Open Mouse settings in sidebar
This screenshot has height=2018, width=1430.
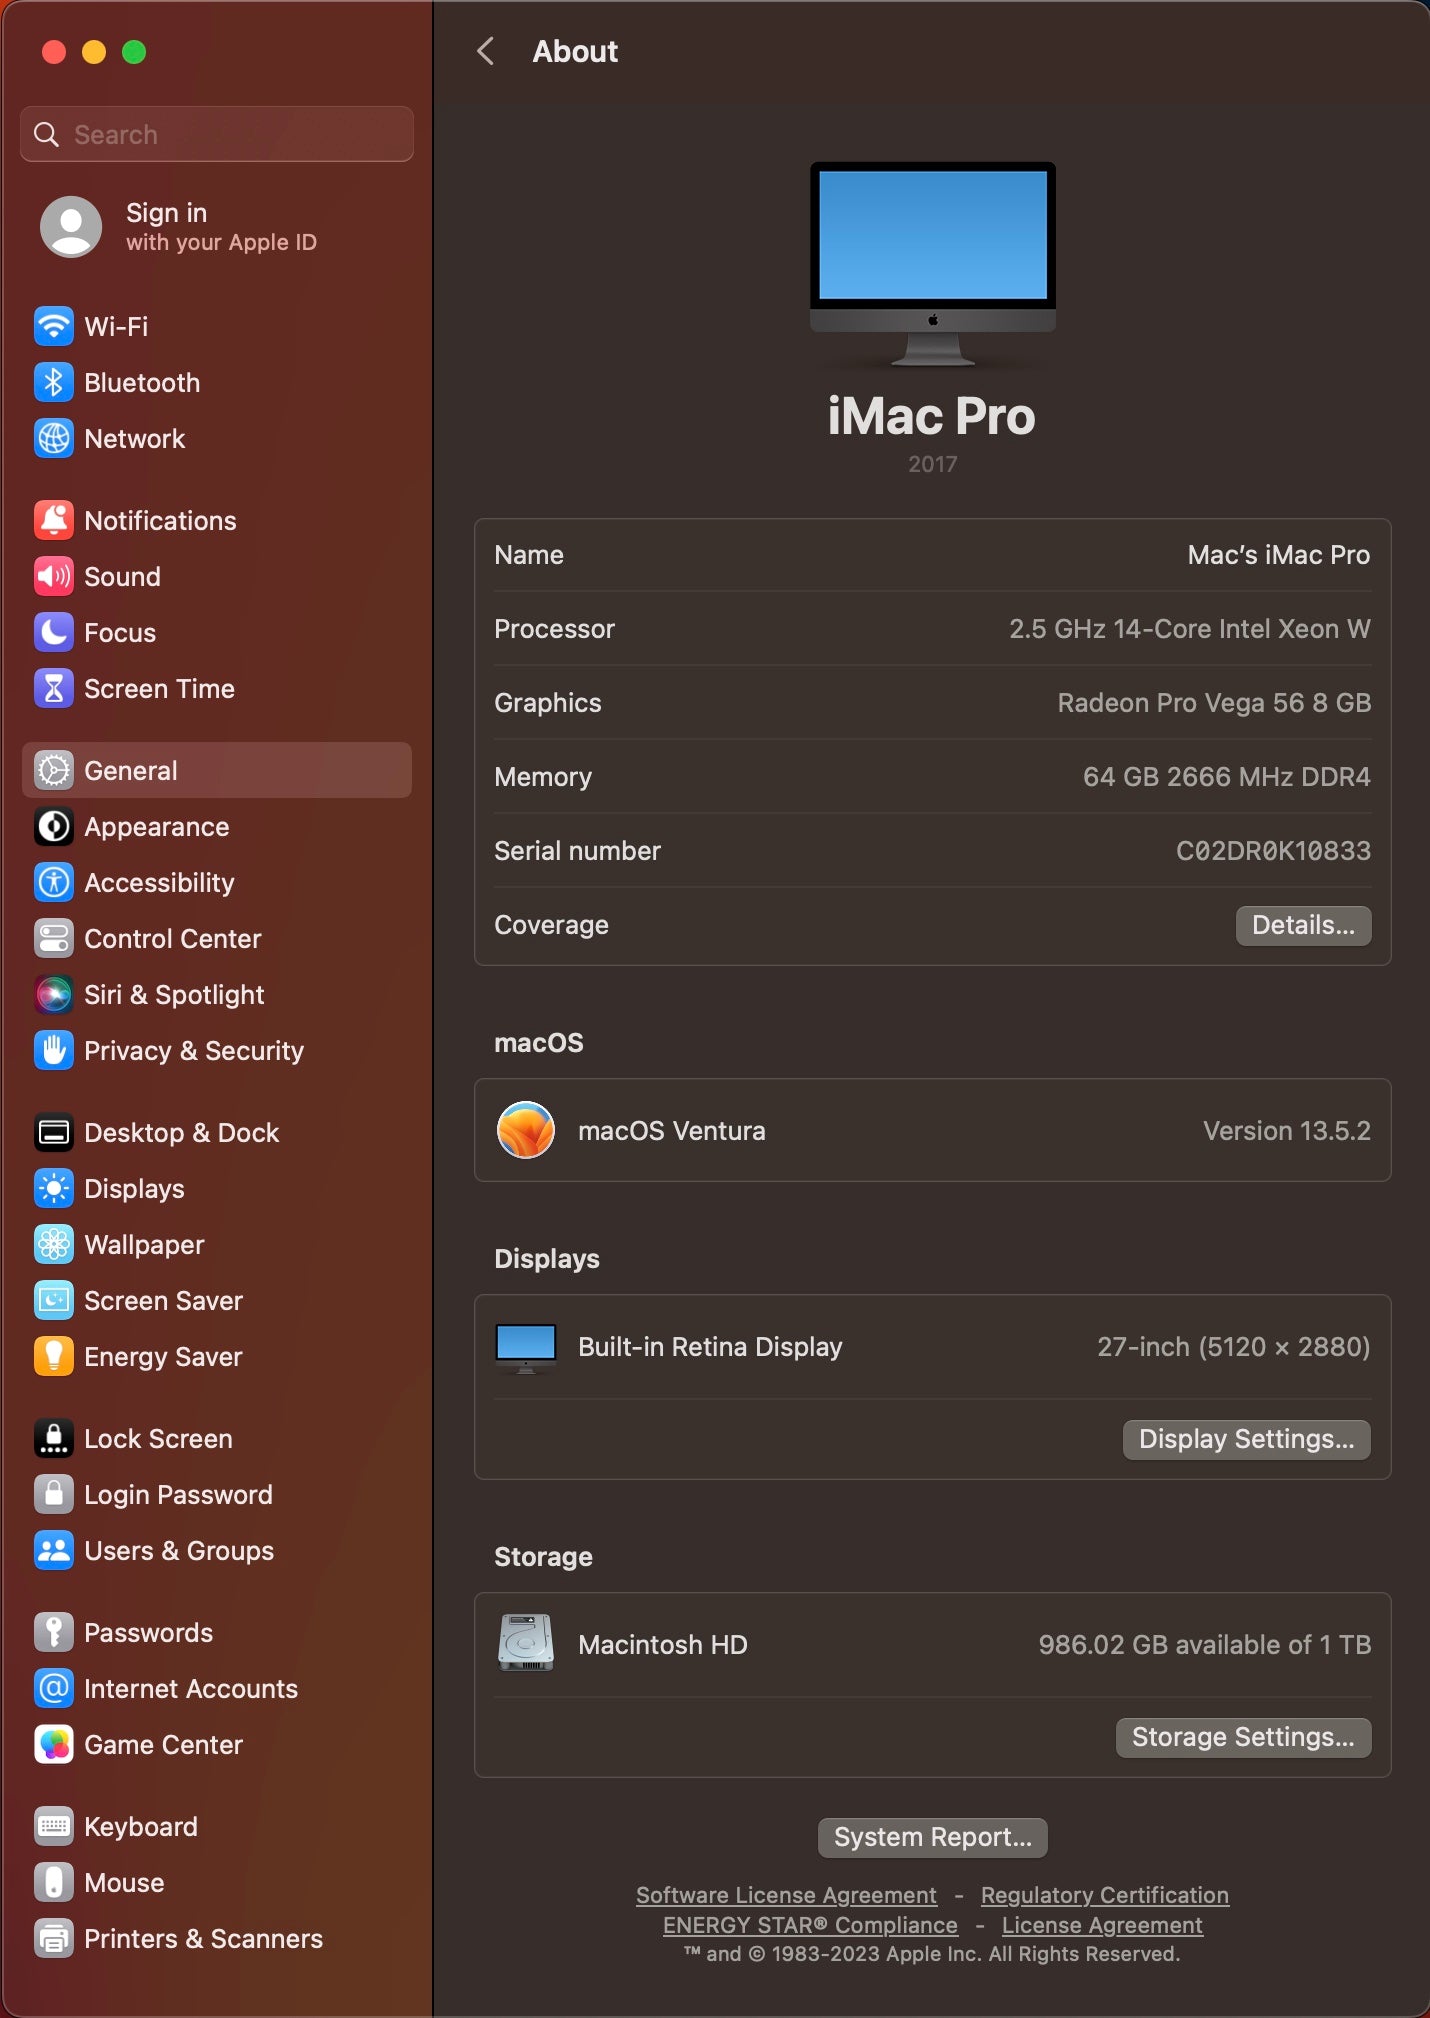(216, 1882)
